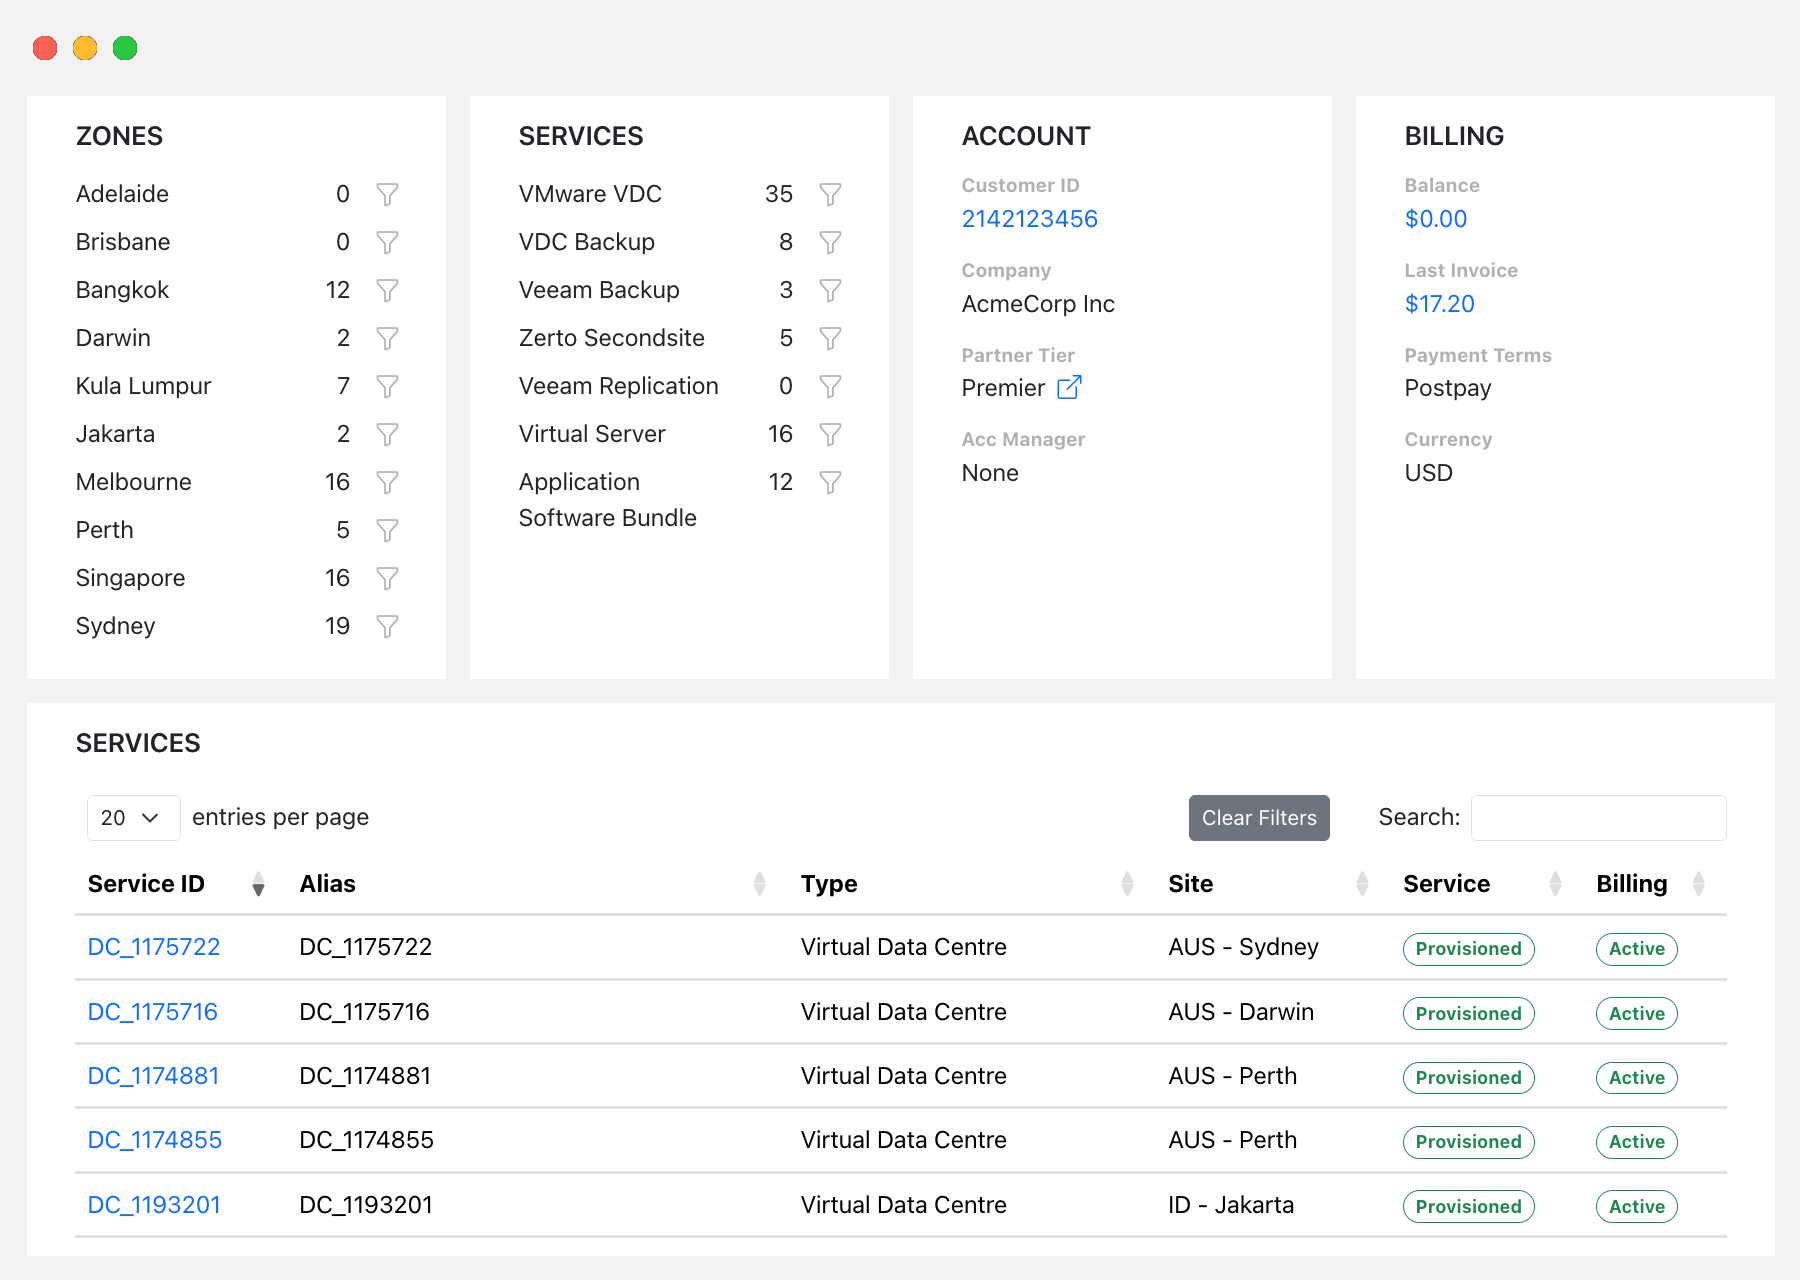The height and width of the screenshot is (1280, 1800).
Task: Focus the Search input field
Action: (x=1598, y=818)
